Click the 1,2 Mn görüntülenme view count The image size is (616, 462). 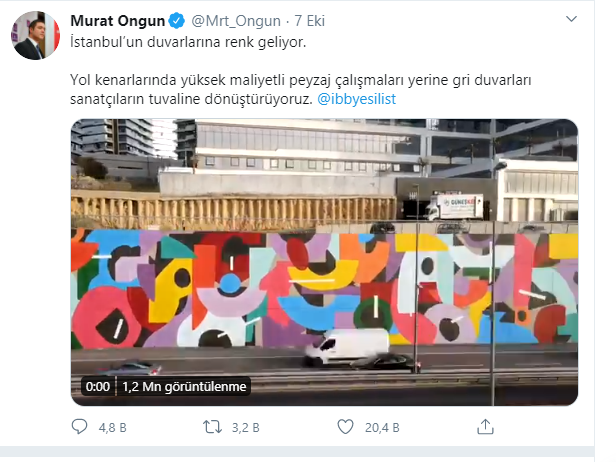pyautogui.click(x=184, y=387)
